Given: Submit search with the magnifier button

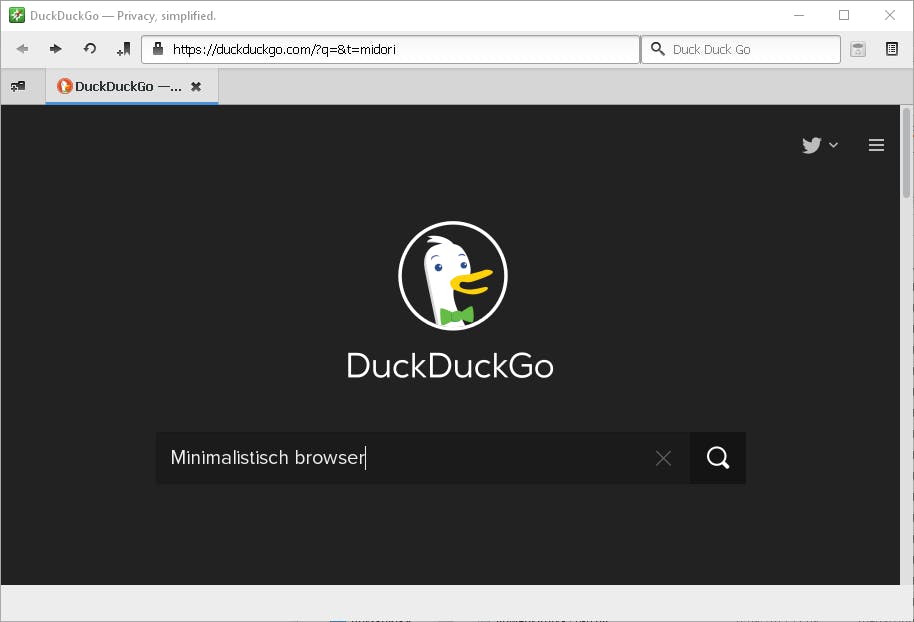Looking at the screenshot, I should pos(718,458).
